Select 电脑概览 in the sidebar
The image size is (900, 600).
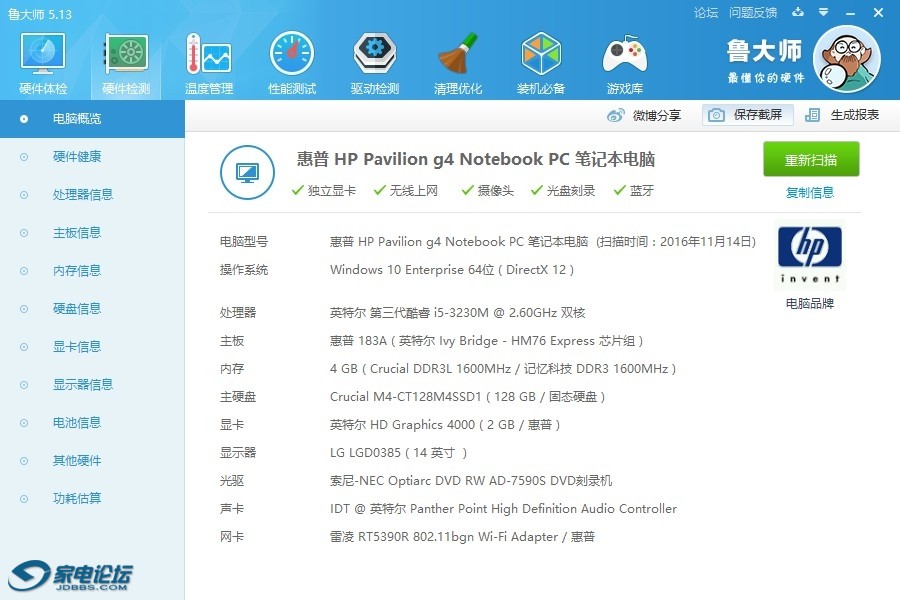pos(92,119)
